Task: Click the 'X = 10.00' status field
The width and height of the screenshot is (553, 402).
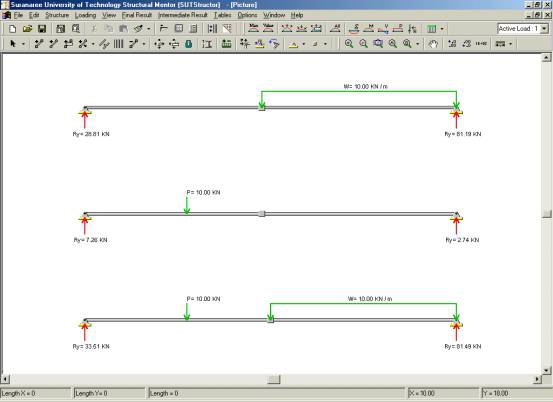Action: pos(442,393)
